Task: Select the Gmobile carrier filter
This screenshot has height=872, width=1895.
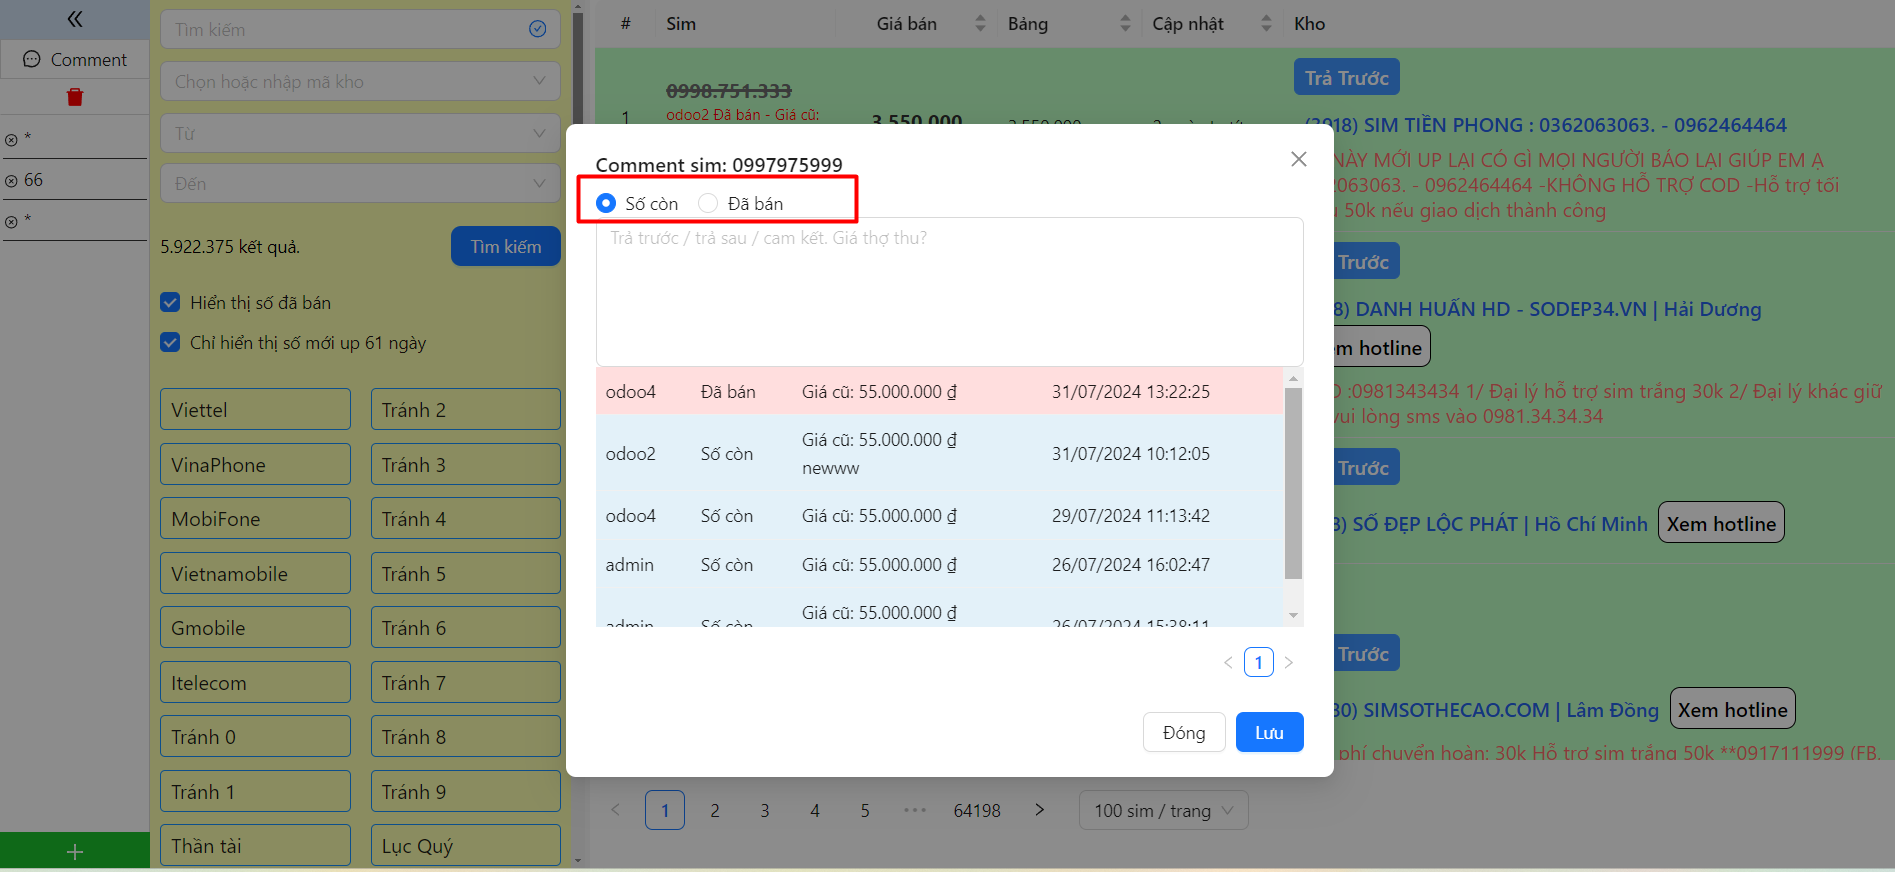Action: click(255, 627)
